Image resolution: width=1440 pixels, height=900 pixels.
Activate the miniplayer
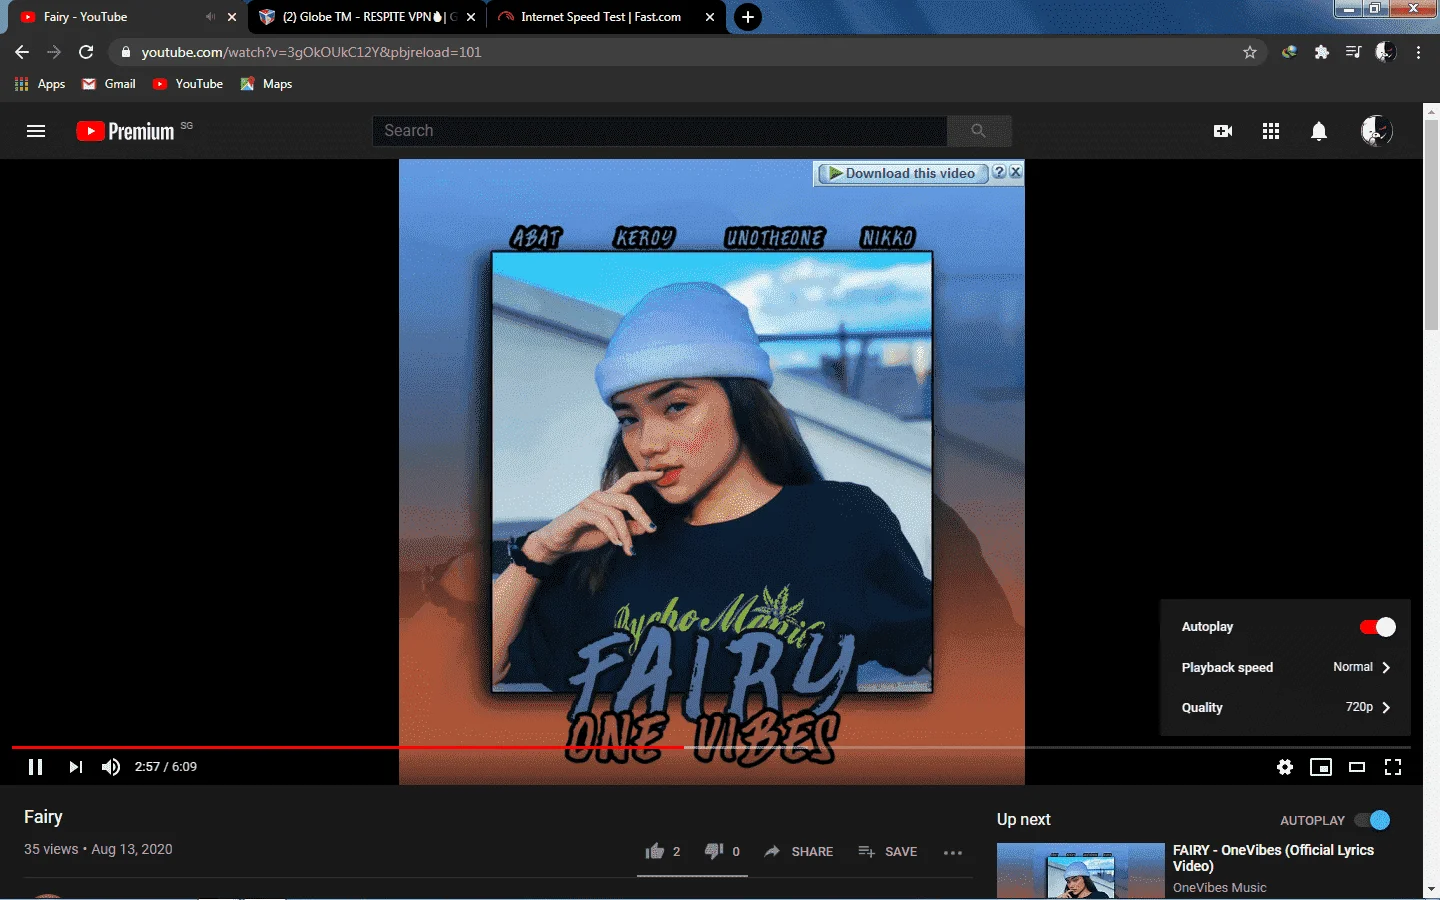click(1321, 767)
